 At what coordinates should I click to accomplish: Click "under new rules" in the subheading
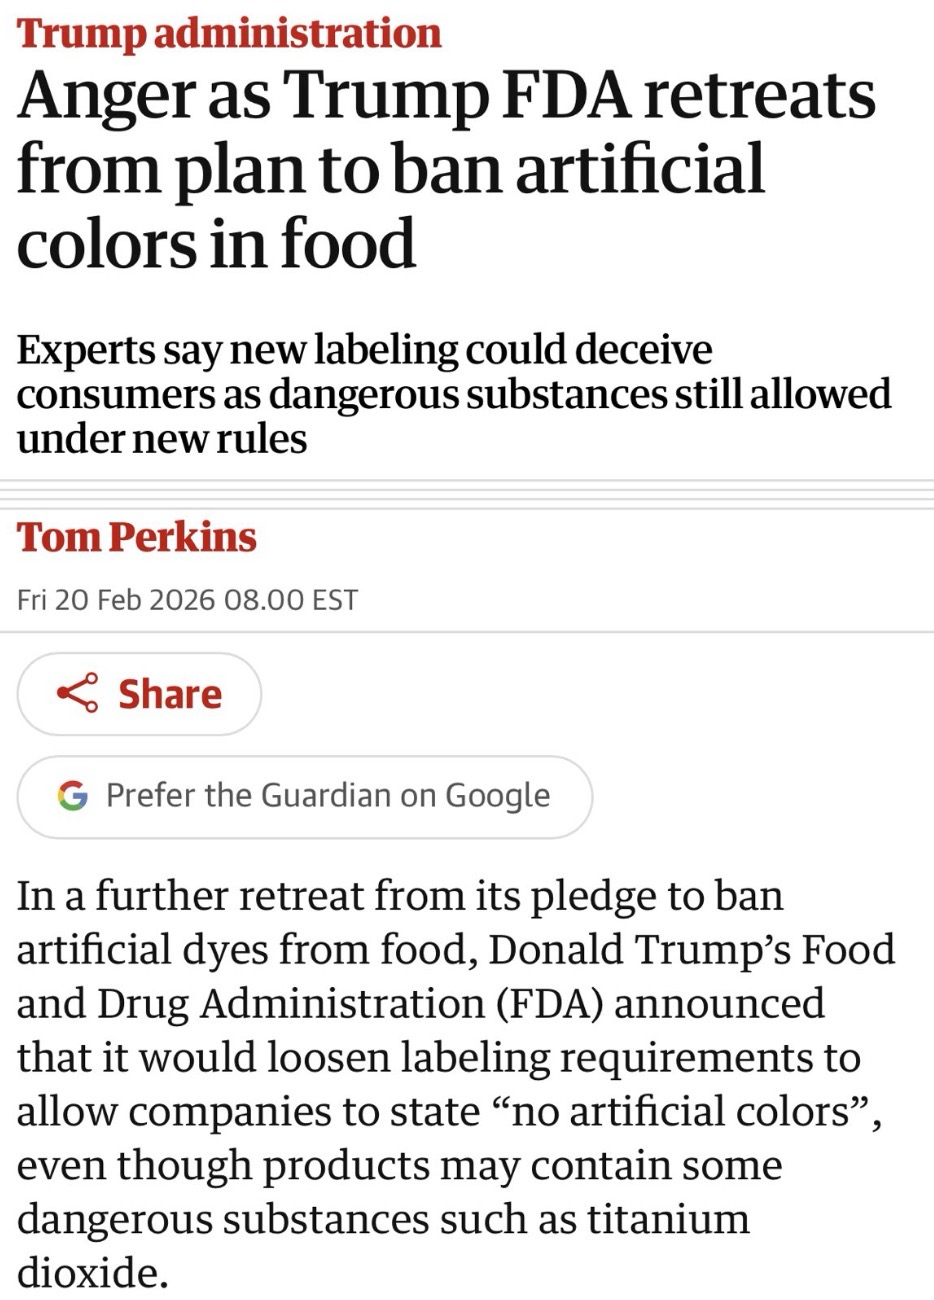pyautogui.click(x=162, y=438)
